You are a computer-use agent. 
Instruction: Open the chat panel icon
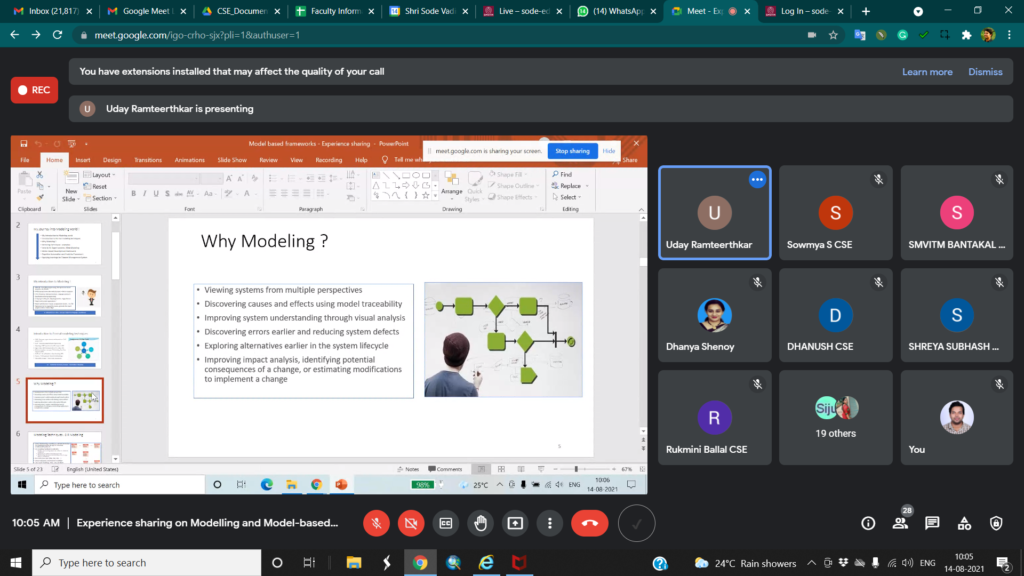coord(932,523)
